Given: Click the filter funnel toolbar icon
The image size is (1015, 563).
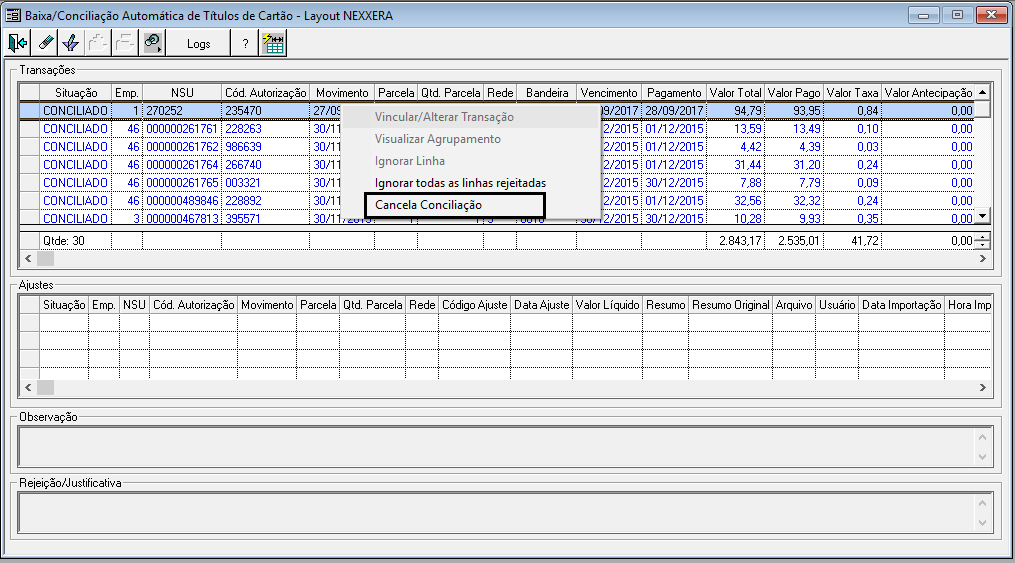Looking at the screenshot, I should [71, 43].
